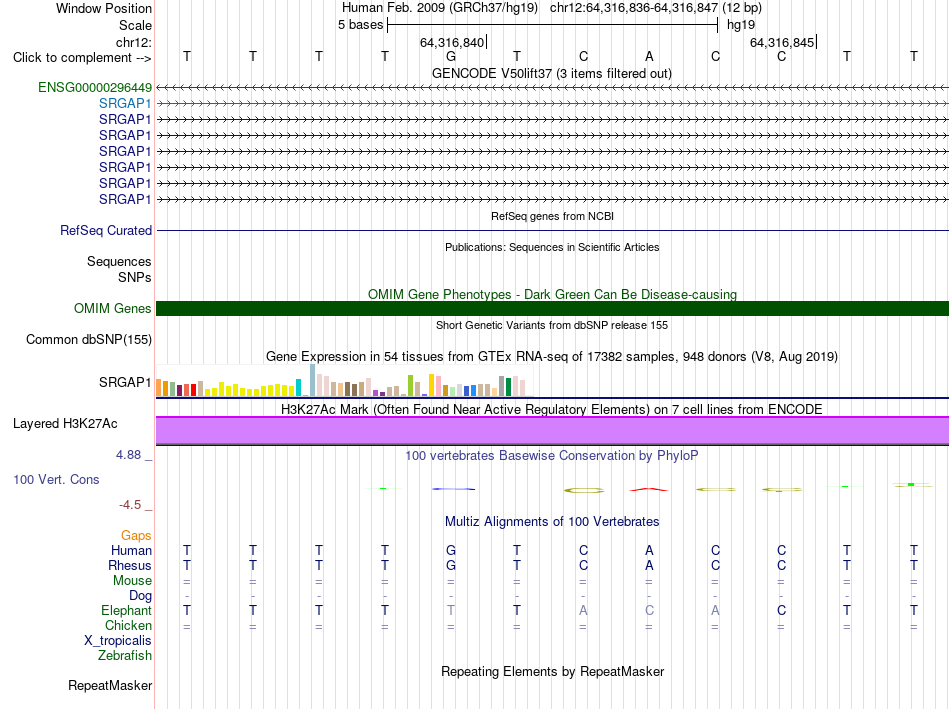Select the Elephant species label

pyautogui.click(x=127, y=610)
